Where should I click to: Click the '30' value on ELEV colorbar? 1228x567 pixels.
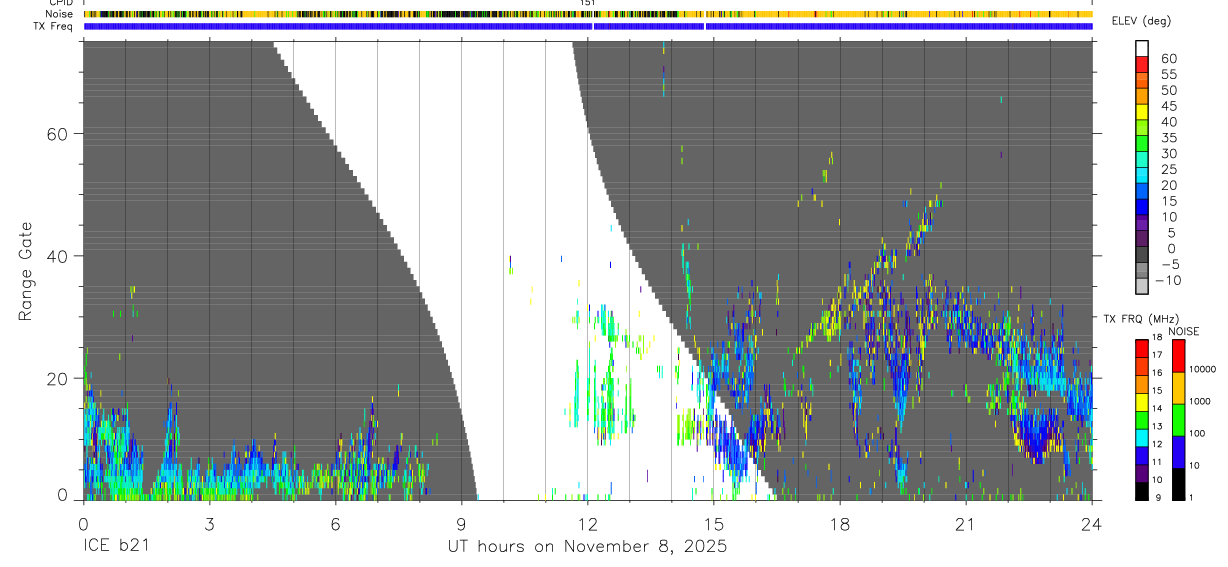point(1168,153)
